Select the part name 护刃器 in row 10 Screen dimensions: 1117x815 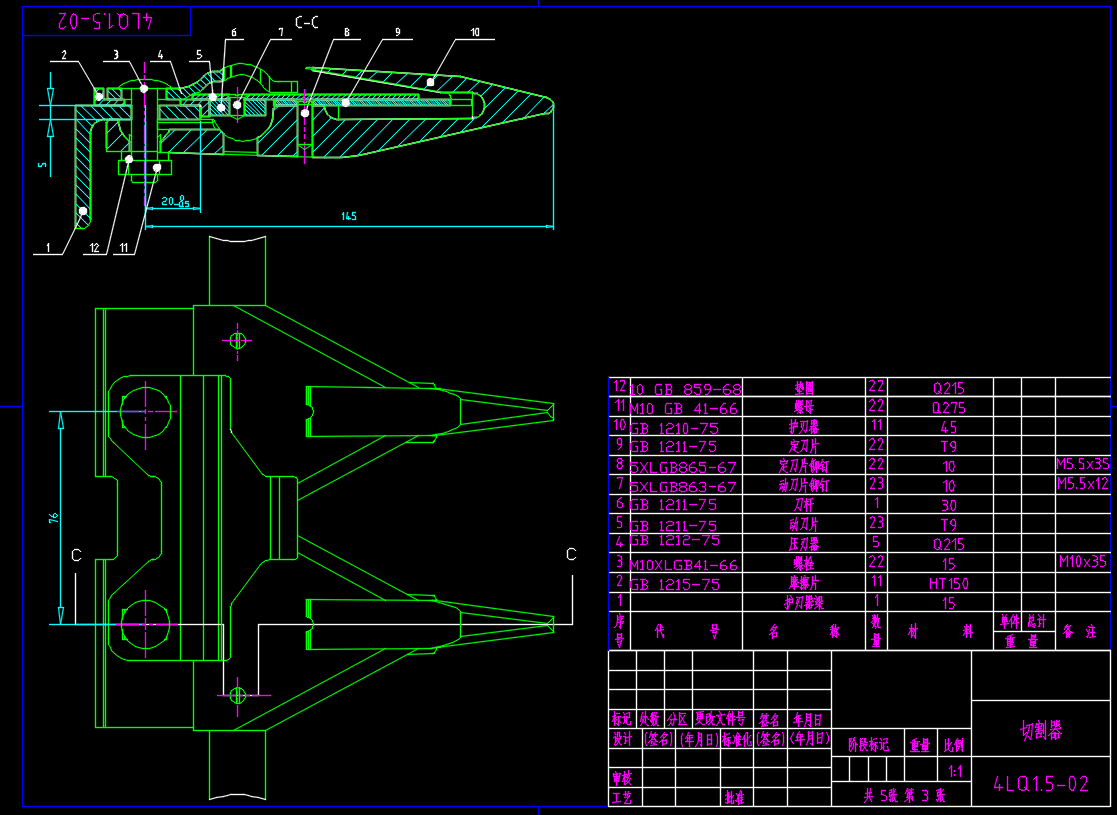[x=804, y=426]
